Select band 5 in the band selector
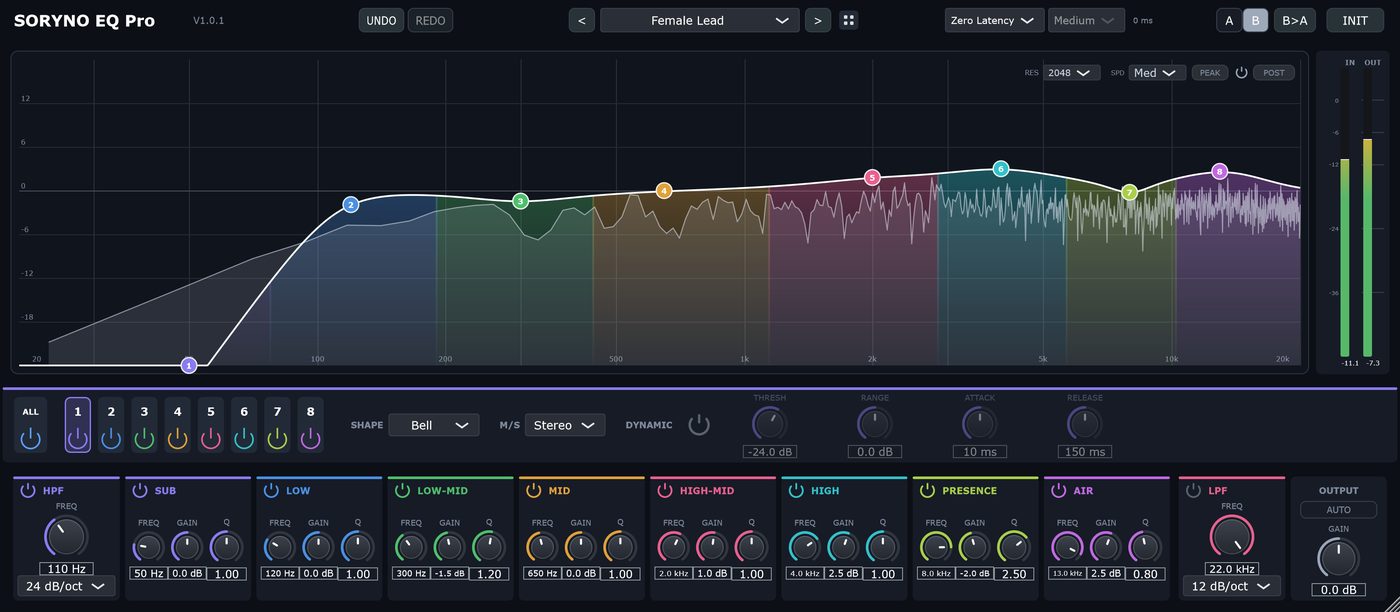The height and width of the screenshot is (612, 1400). (x=211, y=425)
